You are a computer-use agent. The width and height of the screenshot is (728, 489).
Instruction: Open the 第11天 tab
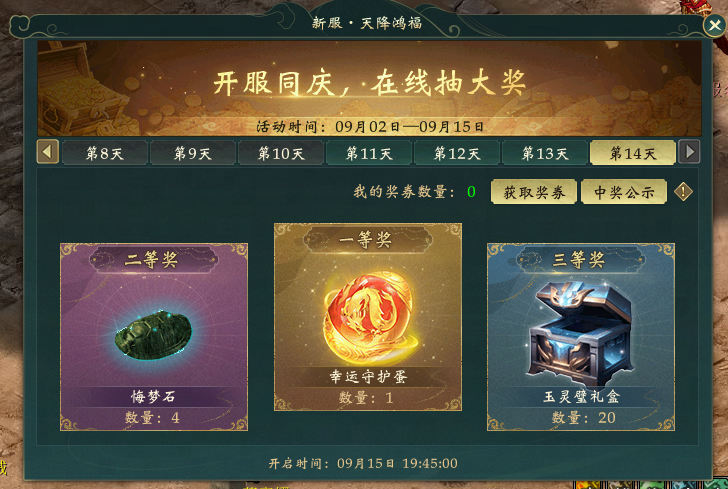pos(369,153)
